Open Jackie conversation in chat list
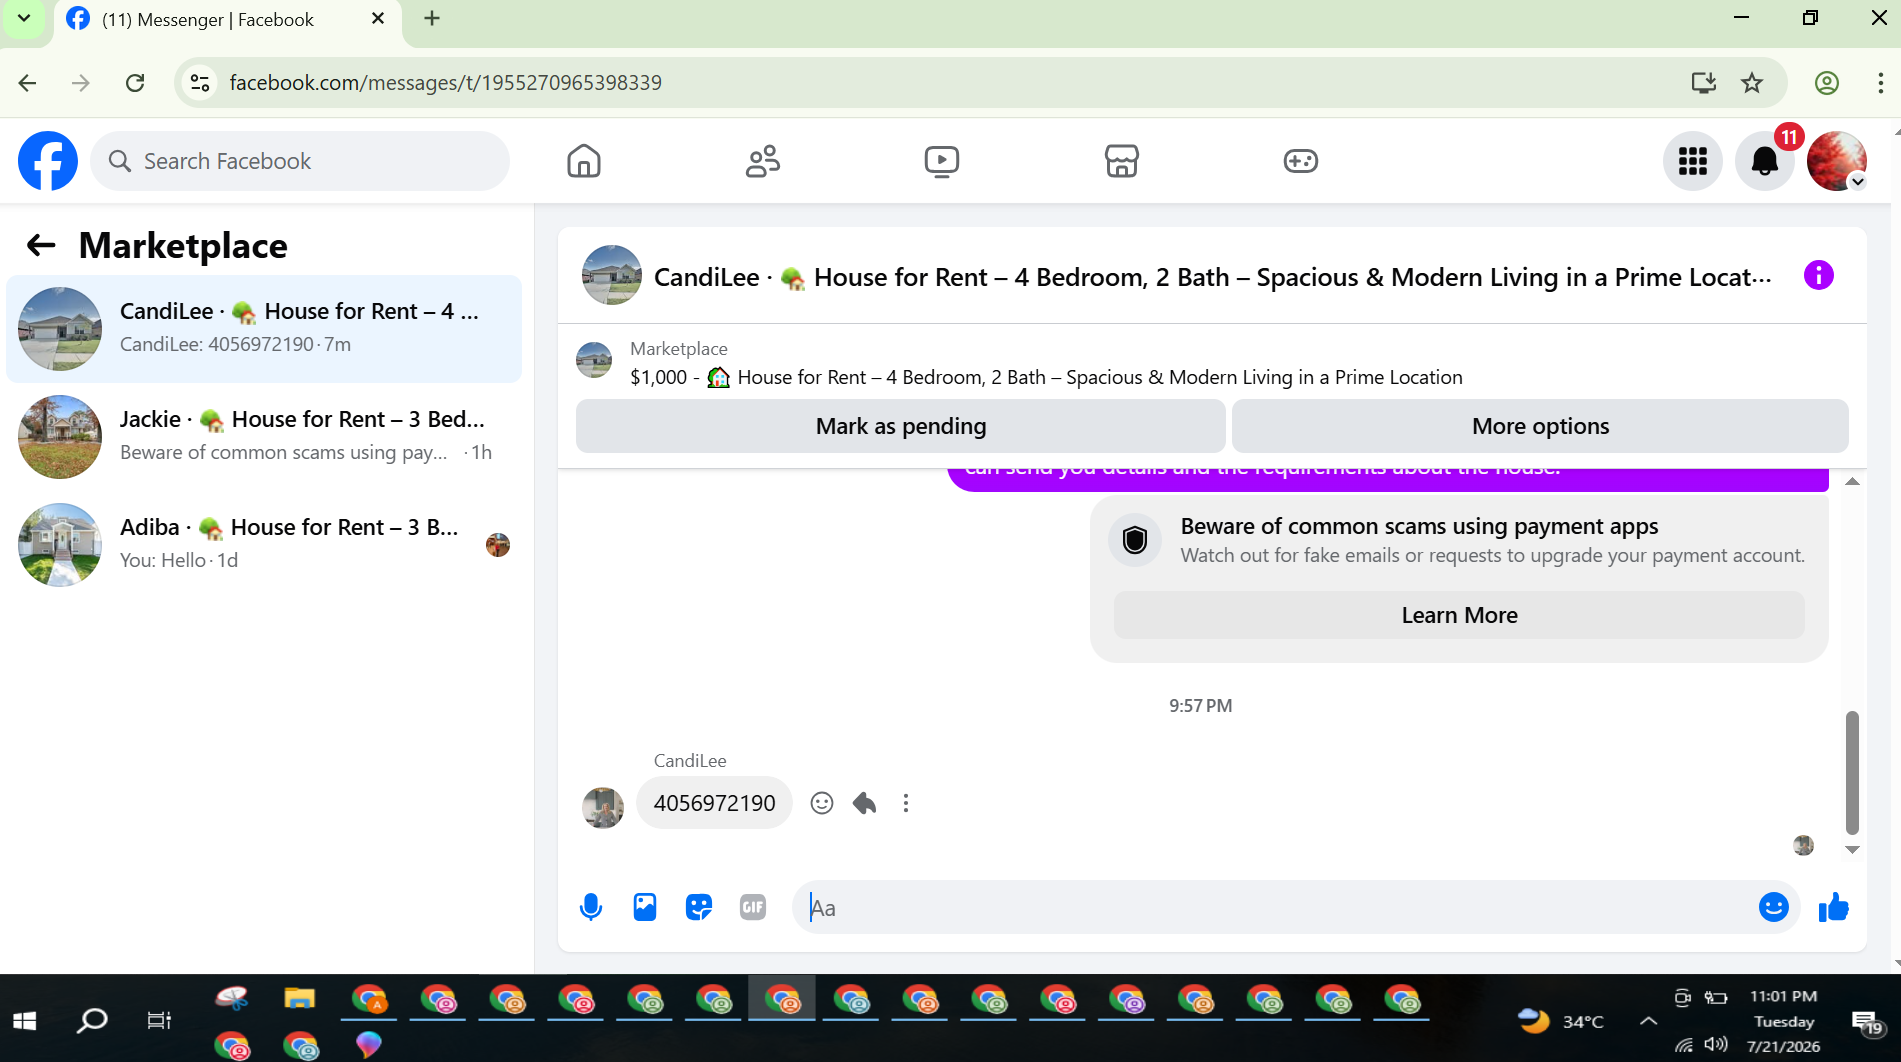The height and width of the screenshot is (1062, 1901). coord(264,437)
